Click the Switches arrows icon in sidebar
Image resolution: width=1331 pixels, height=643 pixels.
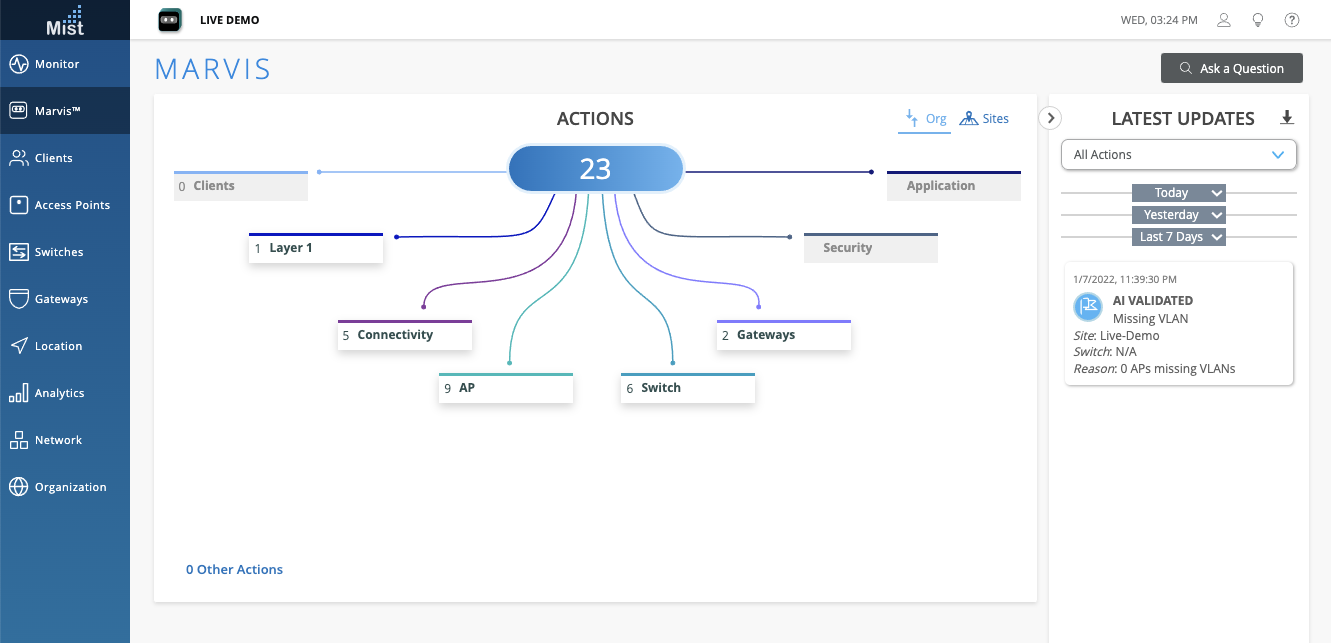18,252
